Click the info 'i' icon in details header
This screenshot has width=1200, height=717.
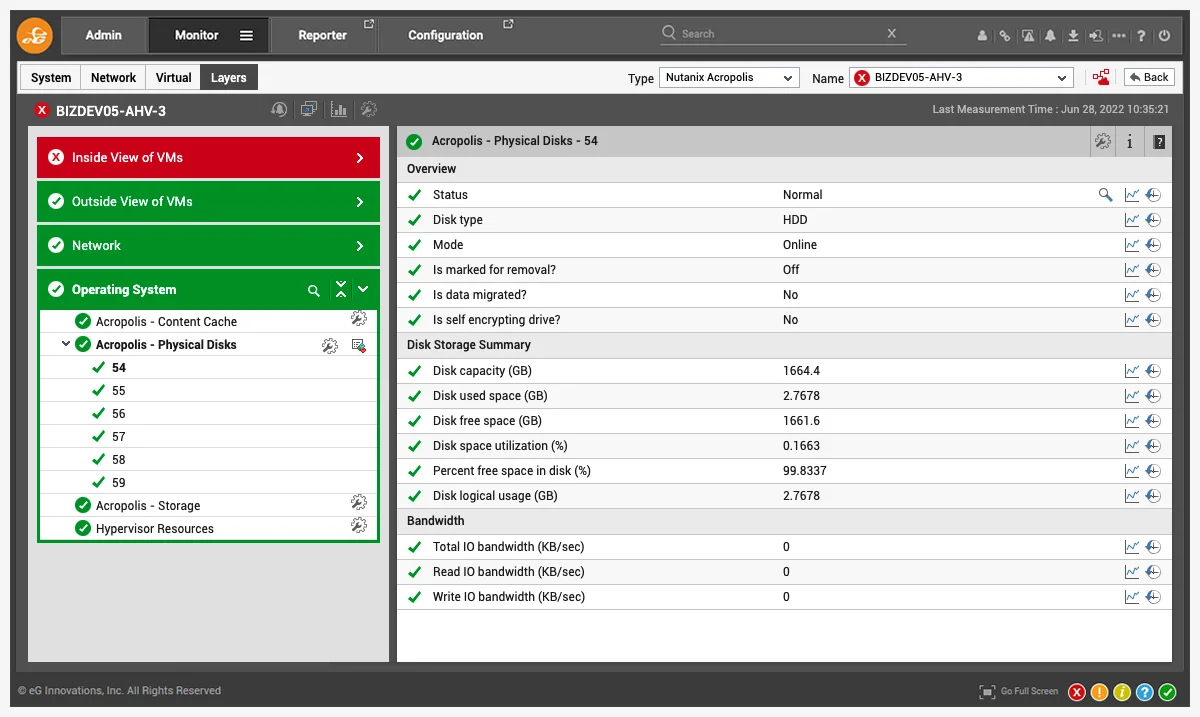(1130, 142)
